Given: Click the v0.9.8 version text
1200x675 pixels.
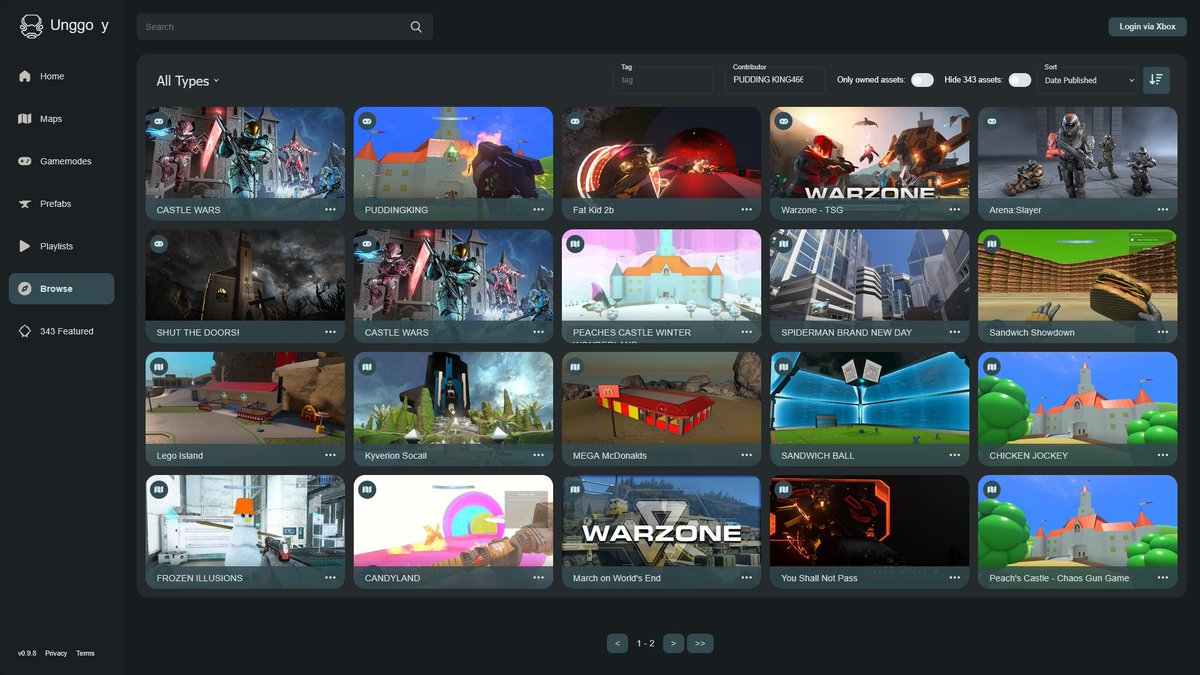Looking at the screenshot, I should click(x=27, y=653).
